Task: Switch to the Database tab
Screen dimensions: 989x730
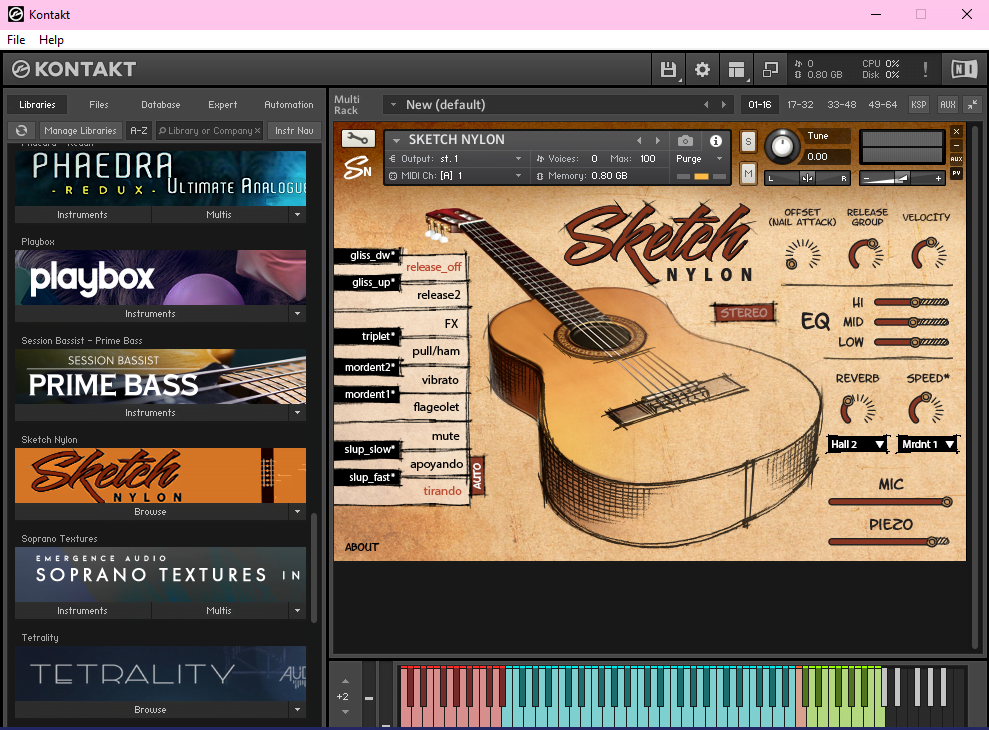Action: pos(161,105)
